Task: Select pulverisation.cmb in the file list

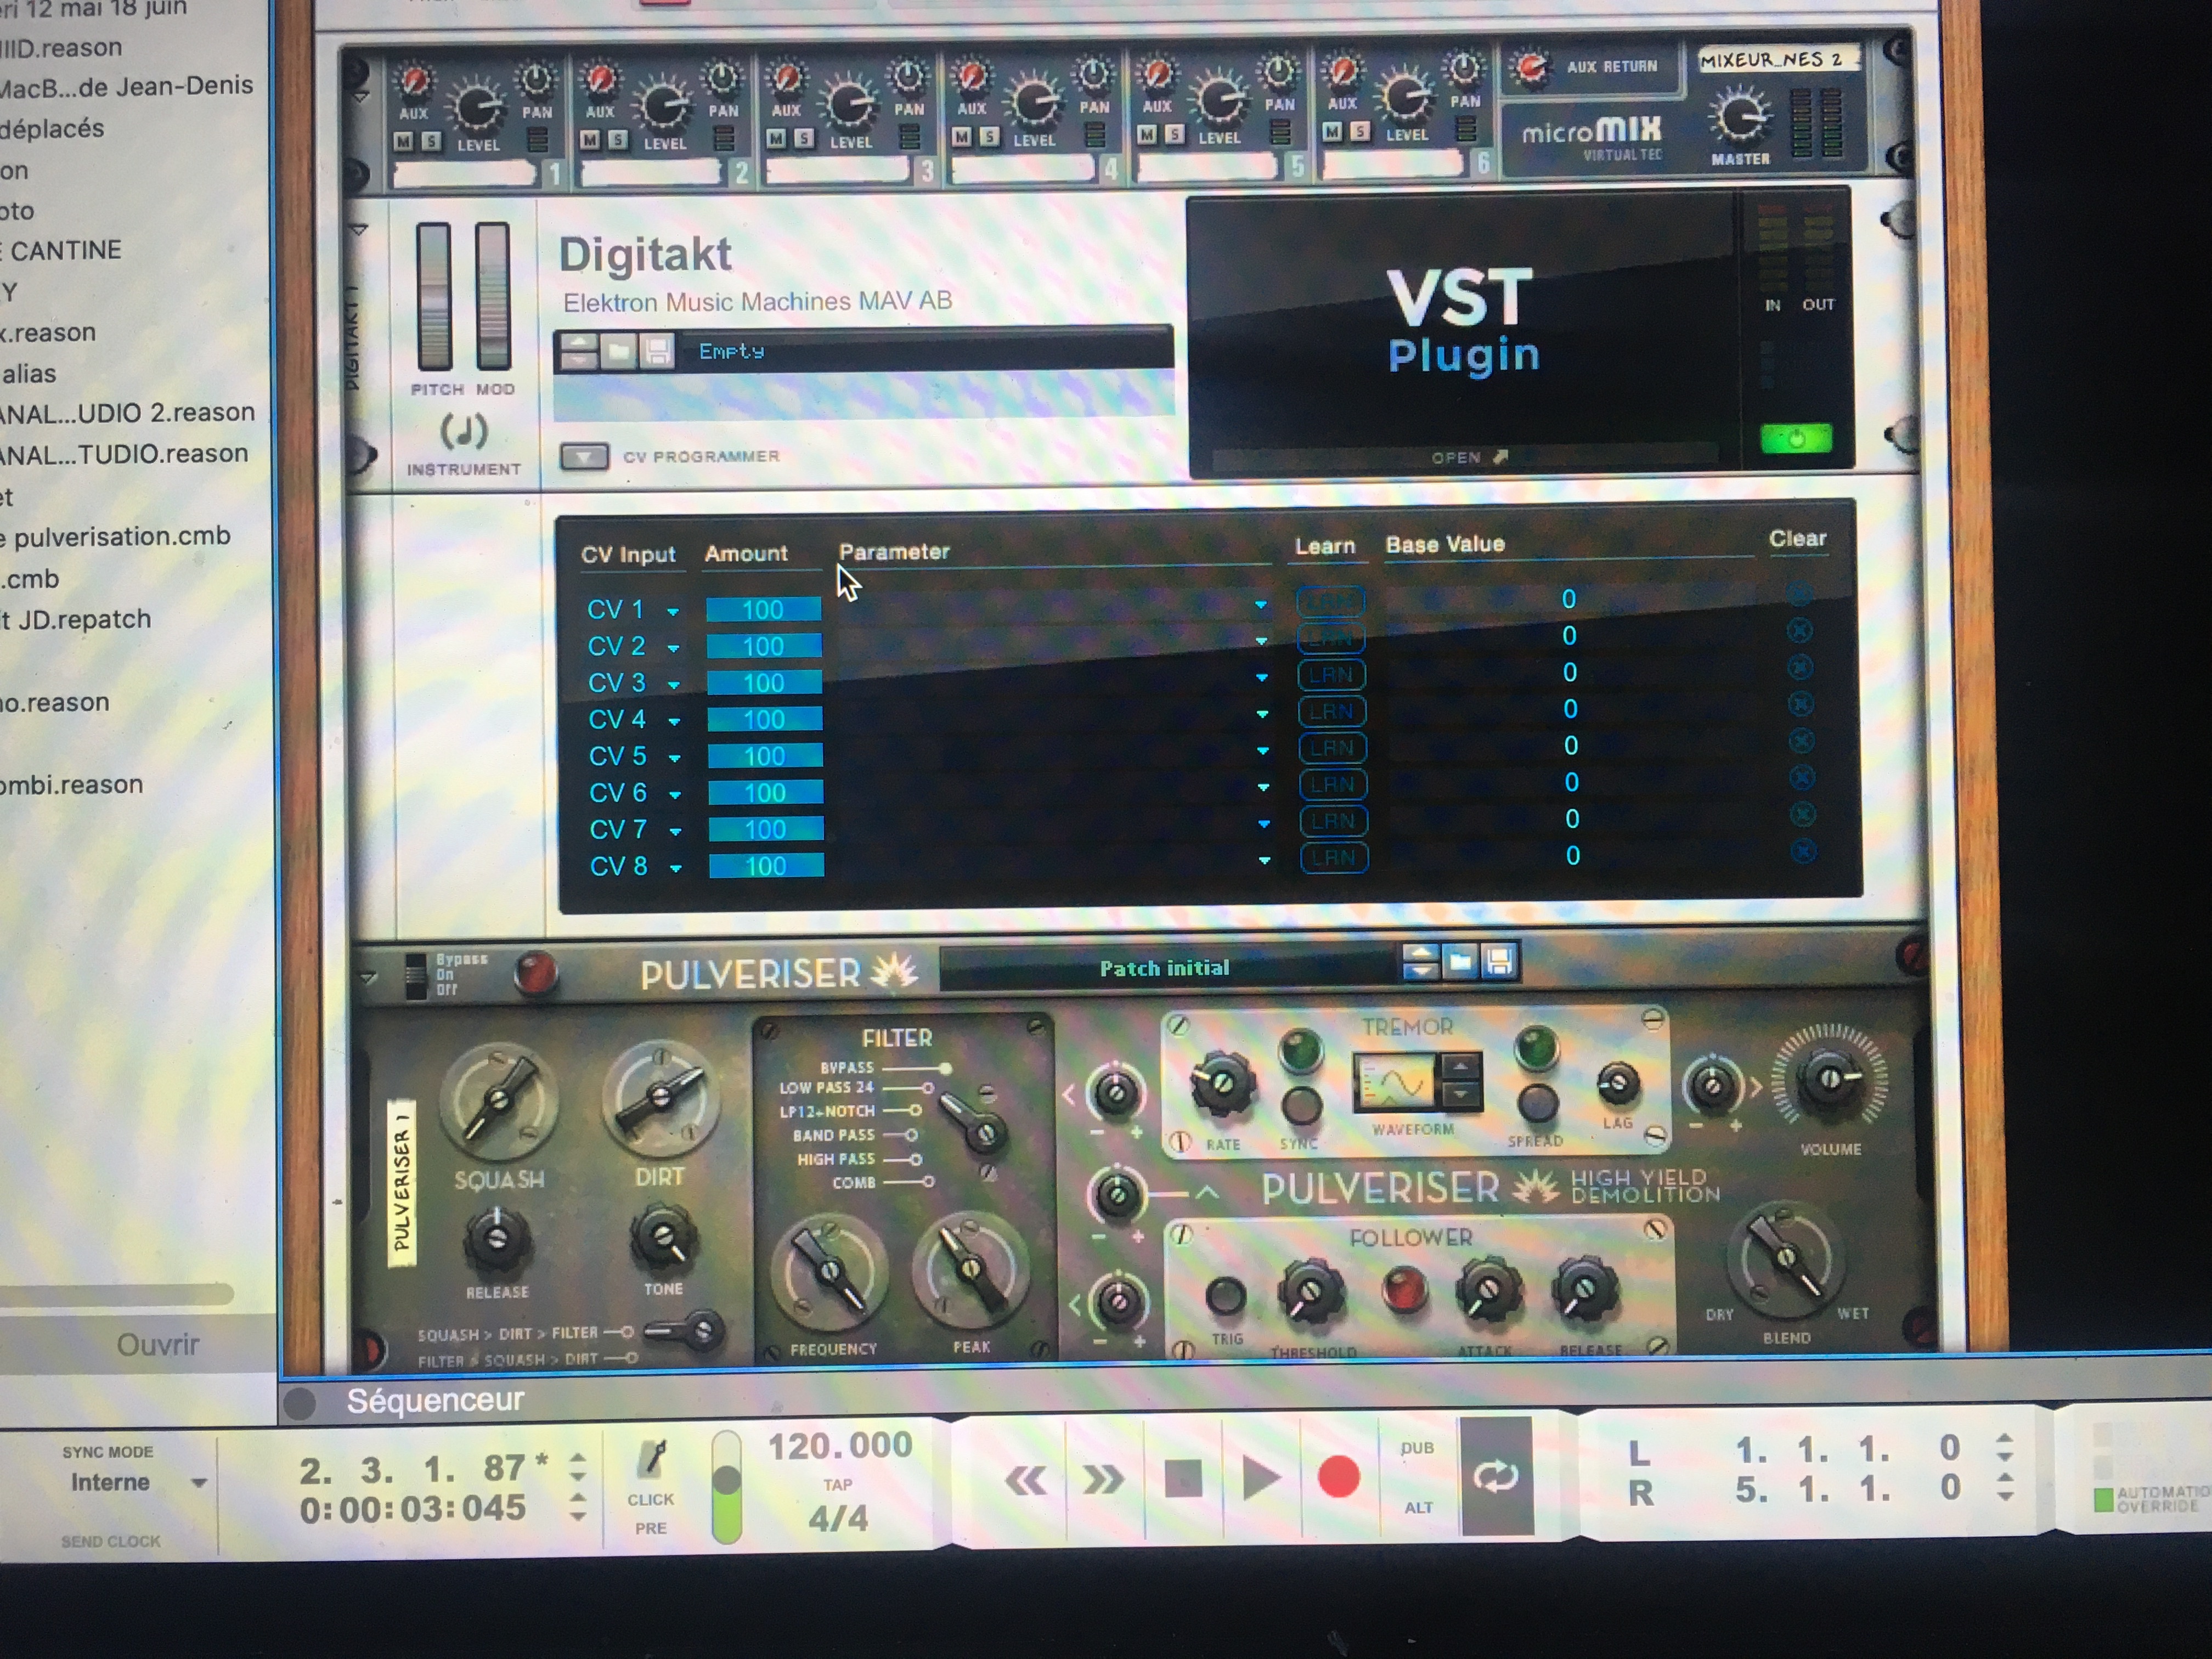Action: [116, 537]
